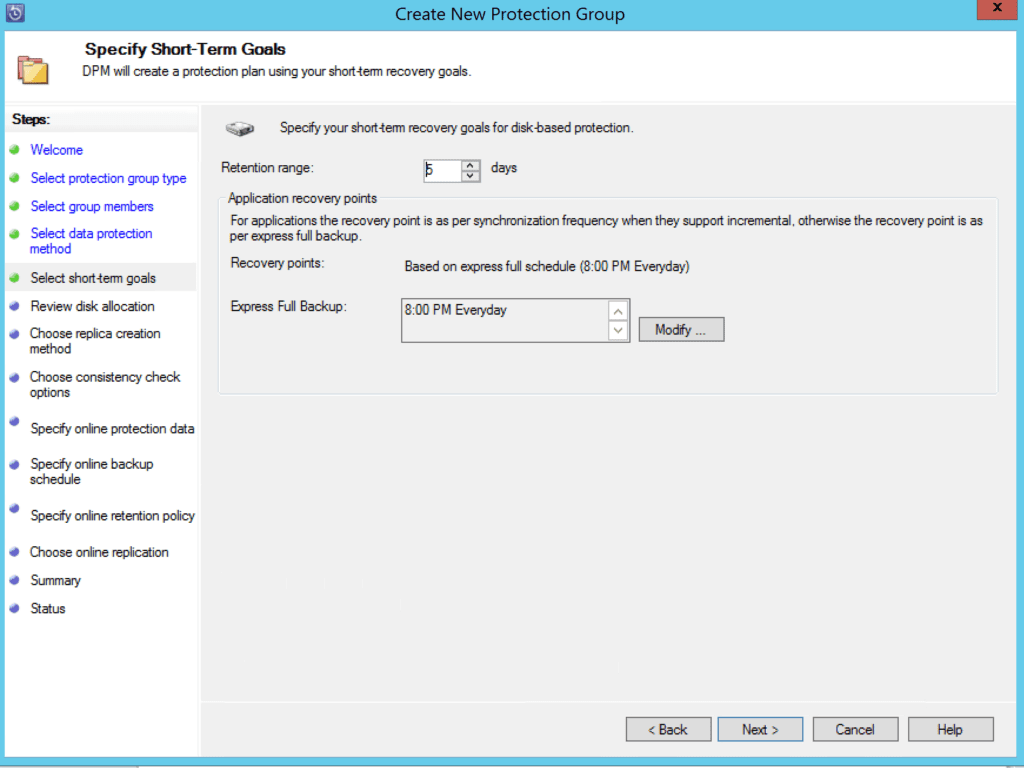The height and width of the screenshot is (768, 1024).
Task: Click Modify to change express full backup
Action: (x=681, y=329)
